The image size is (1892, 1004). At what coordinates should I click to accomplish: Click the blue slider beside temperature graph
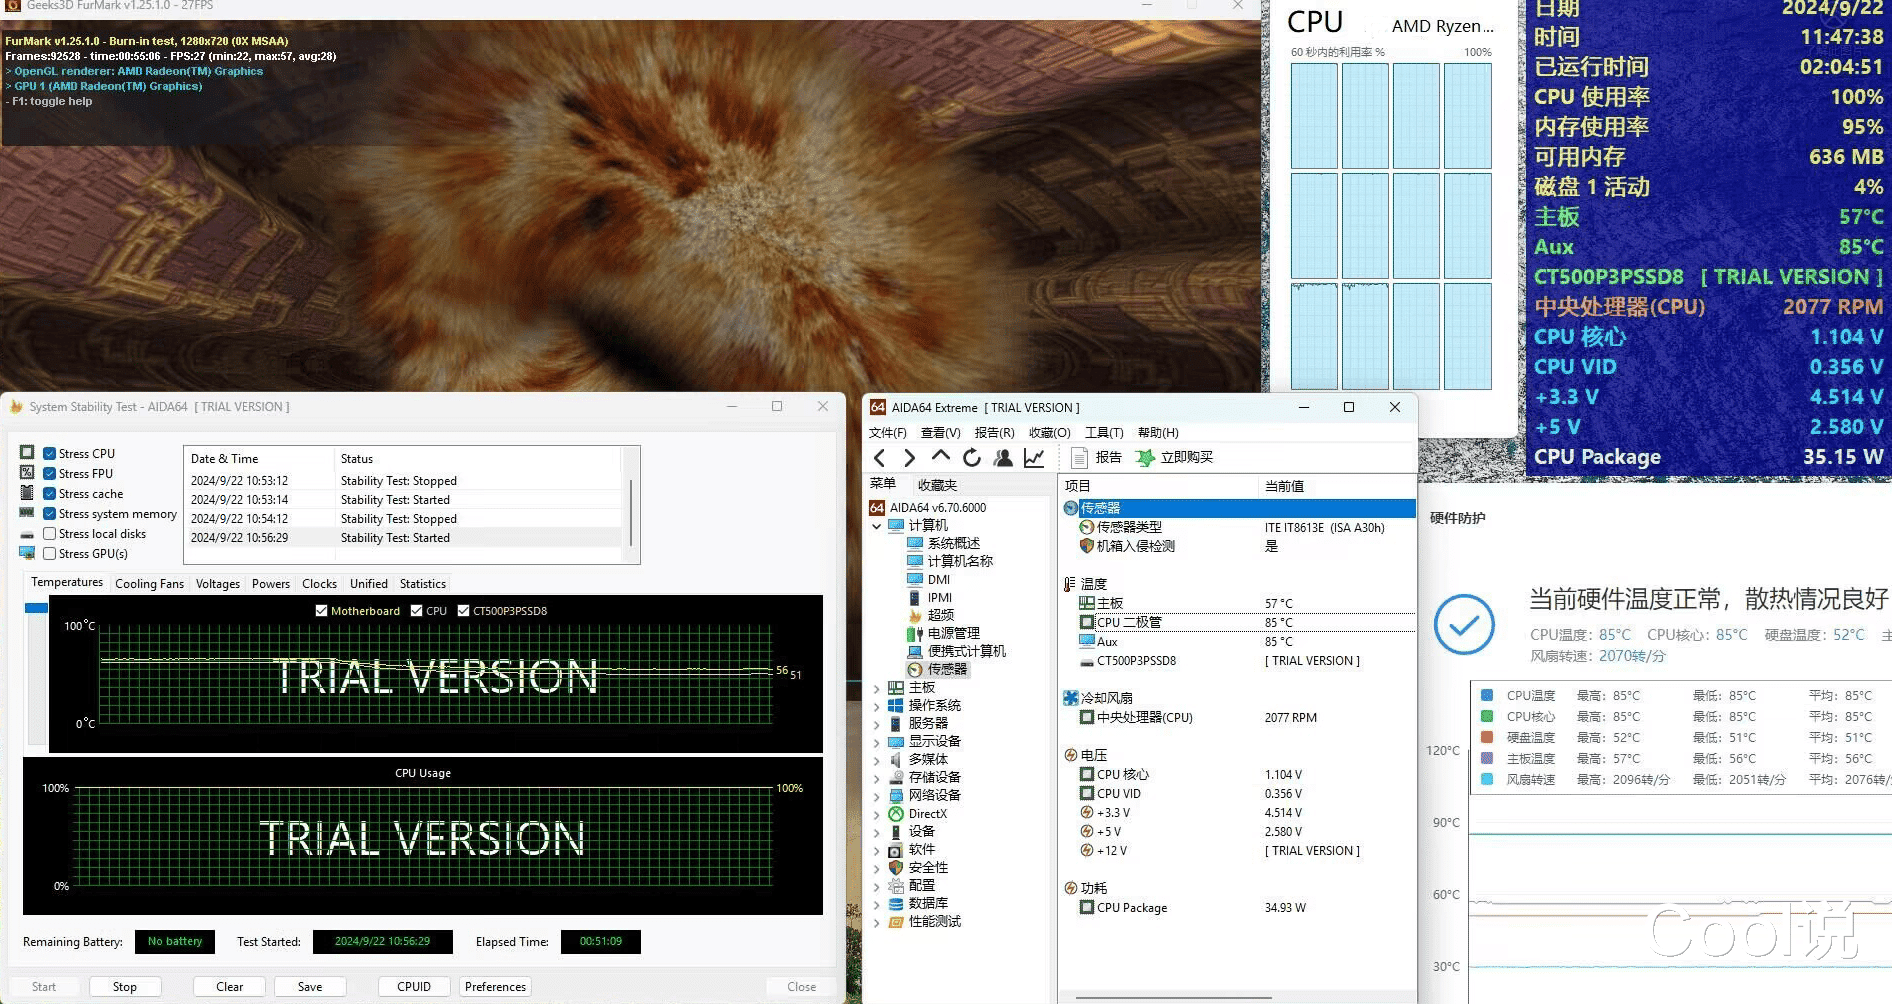[x=37, y=608]
